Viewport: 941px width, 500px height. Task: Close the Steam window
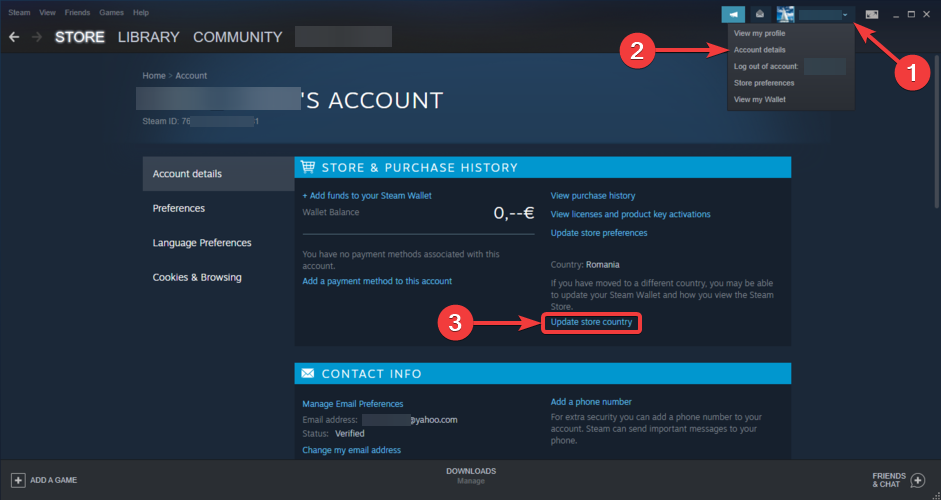tap(927, 14)
